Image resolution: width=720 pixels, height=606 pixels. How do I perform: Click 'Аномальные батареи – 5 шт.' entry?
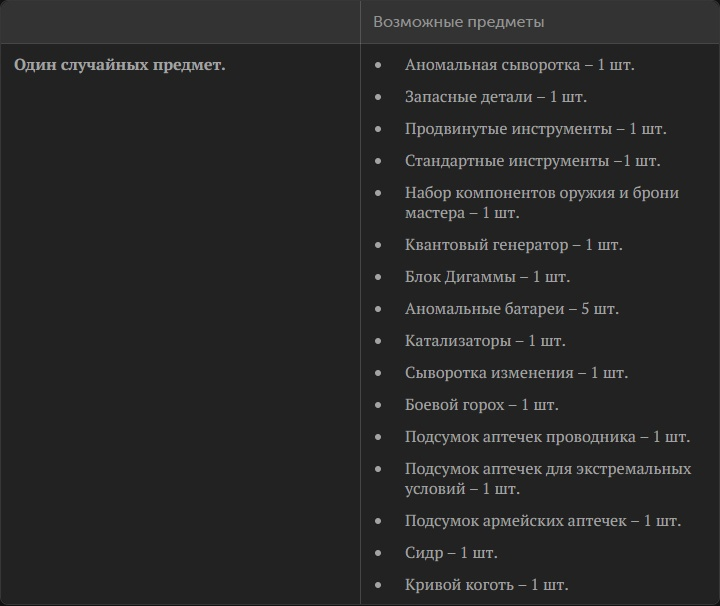click(512, 309)
